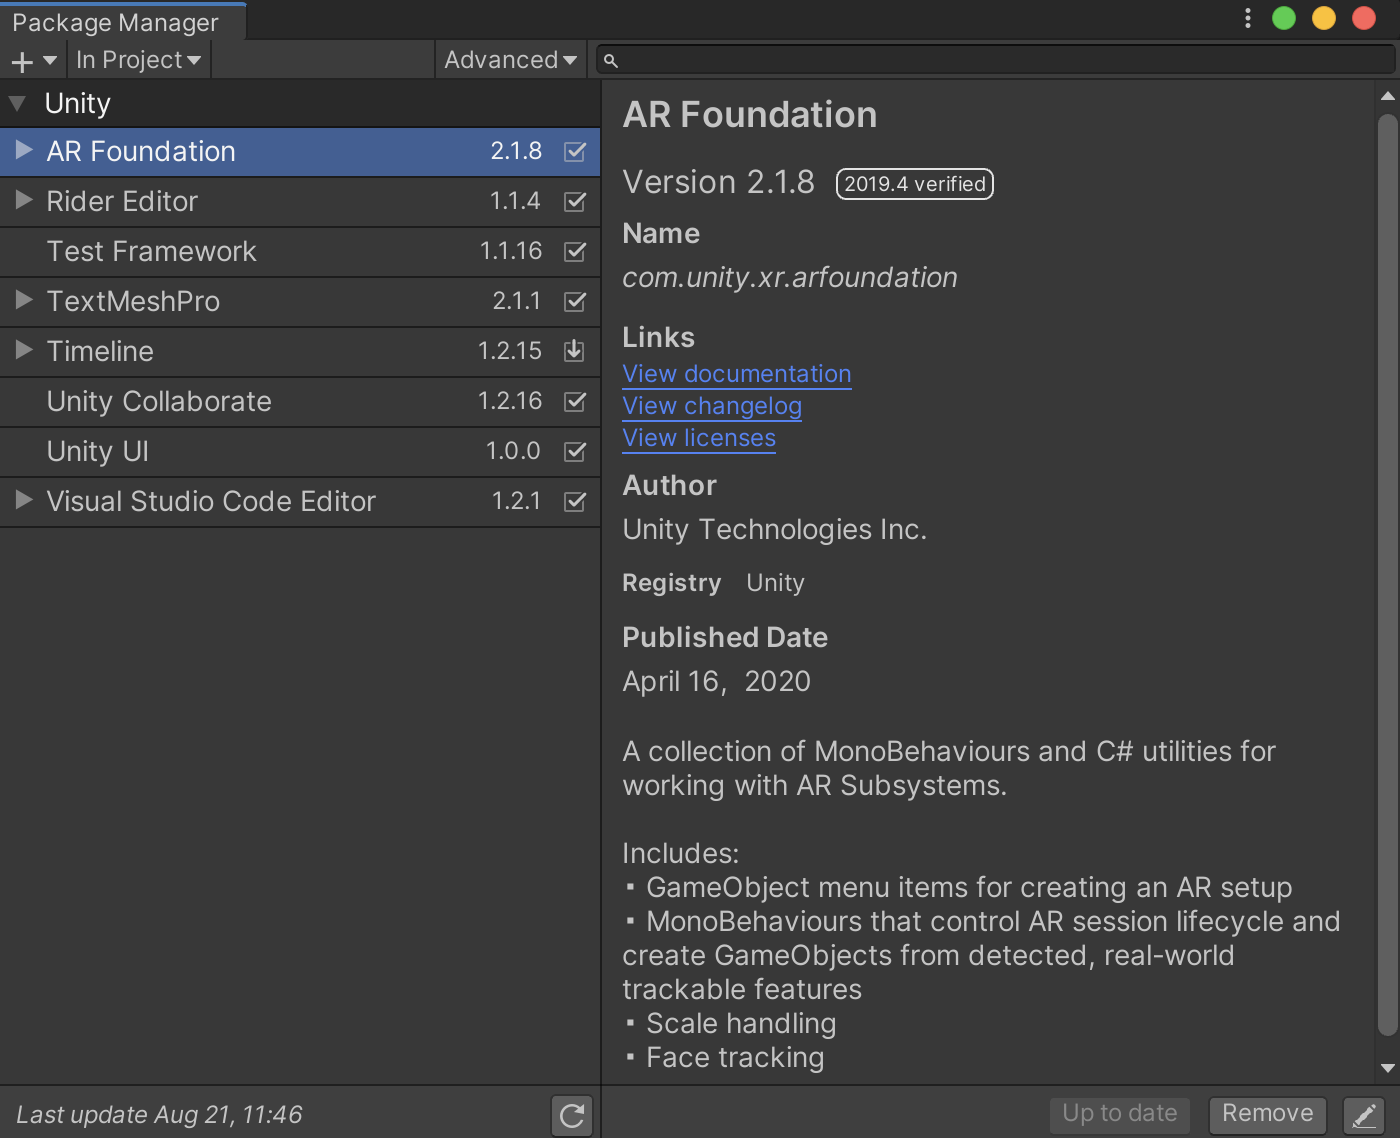Click installed checkmark for Visual Studio Code Editor
Viewport: 1400px width, 1138px height.
(575, 502)
